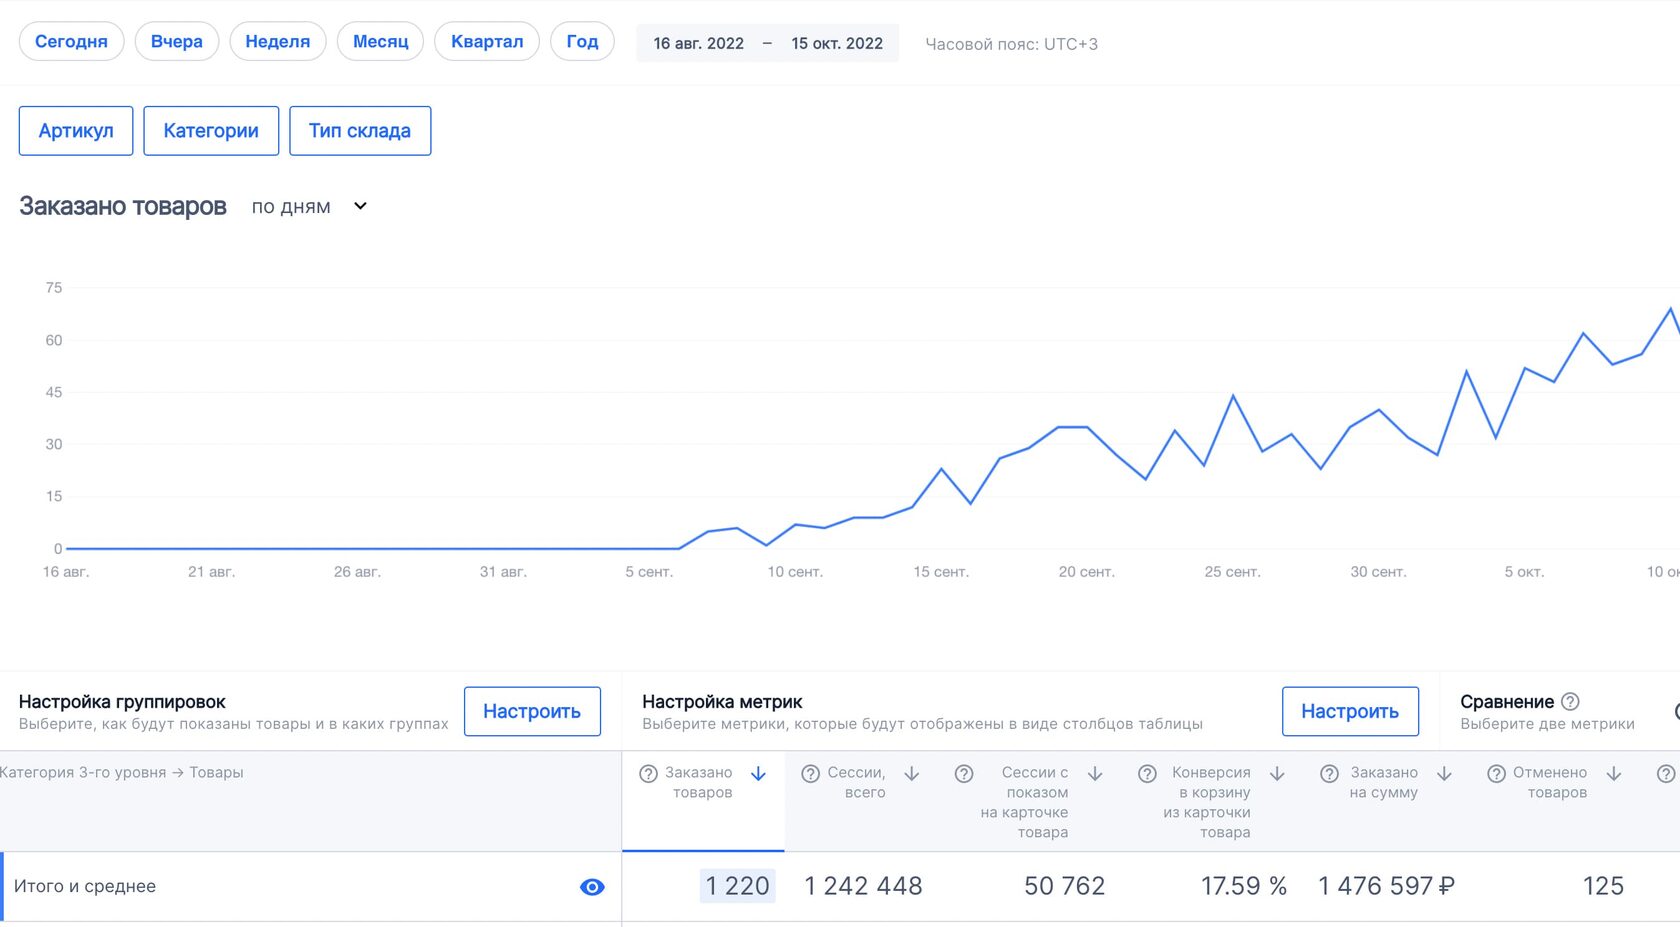The image size is (1680, 927).
Task: Sort by Отменено товаров arrow
Action: coord(1614,773)
